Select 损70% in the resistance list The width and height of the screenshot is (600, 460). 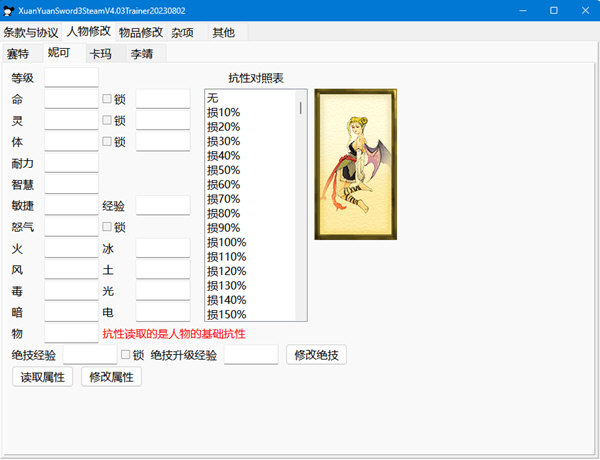(250, 199)
